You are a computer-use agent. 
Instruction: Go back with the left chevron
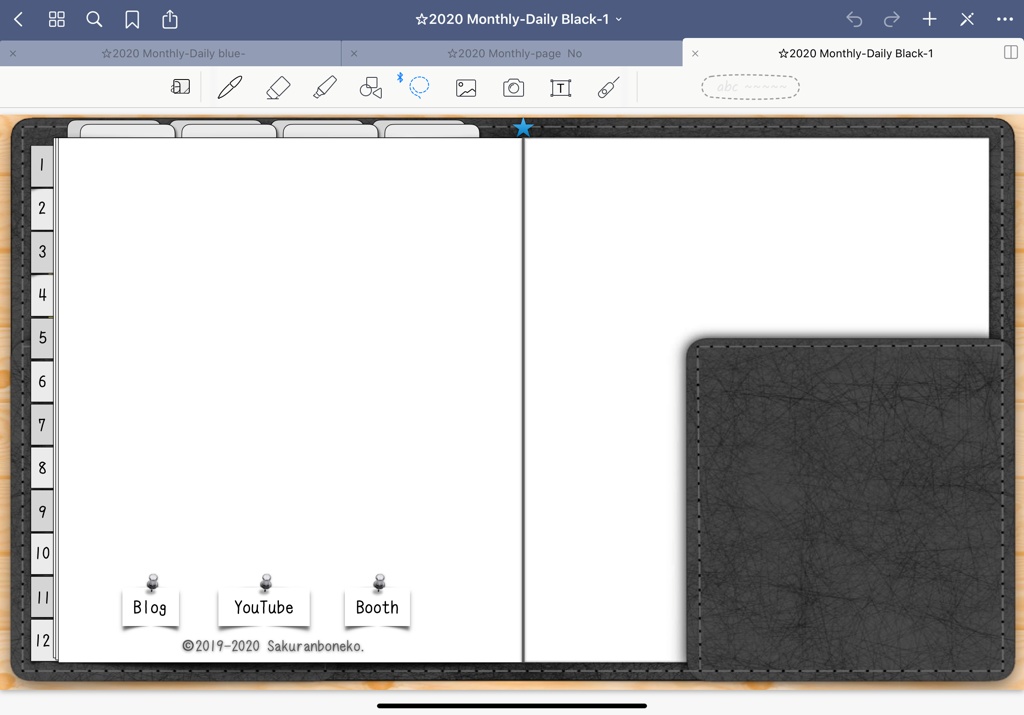pyautogui.click(x=18, y=20)
